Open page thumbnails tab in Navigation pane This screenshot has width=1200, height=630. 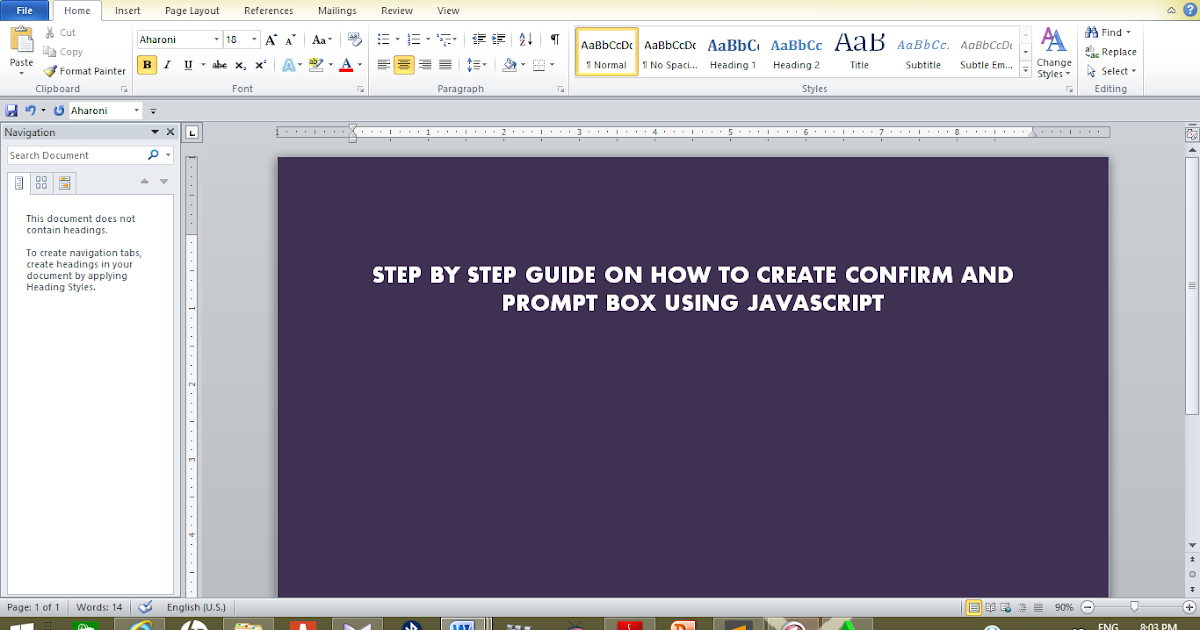tap(41, 182)
